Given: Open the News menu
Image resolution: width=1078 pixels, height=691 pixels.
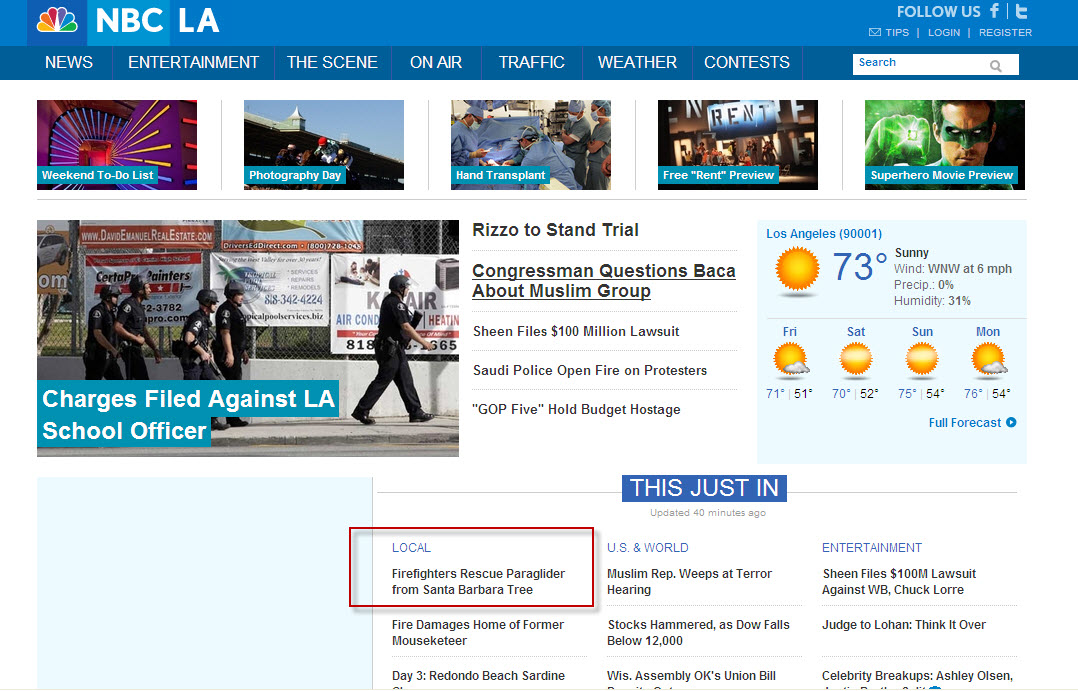Looking at the screenshot, I should [x=69, y=62].
